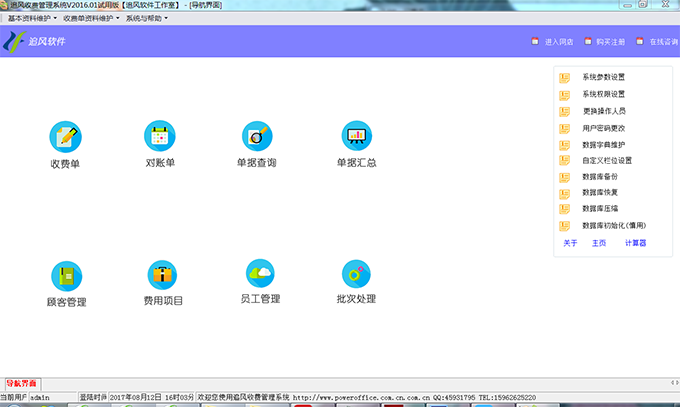This screenshot has height=407, width=680.
Task: Select 用户密码更改 text entry
Action: pyautogui.click(x=603, y=128)
